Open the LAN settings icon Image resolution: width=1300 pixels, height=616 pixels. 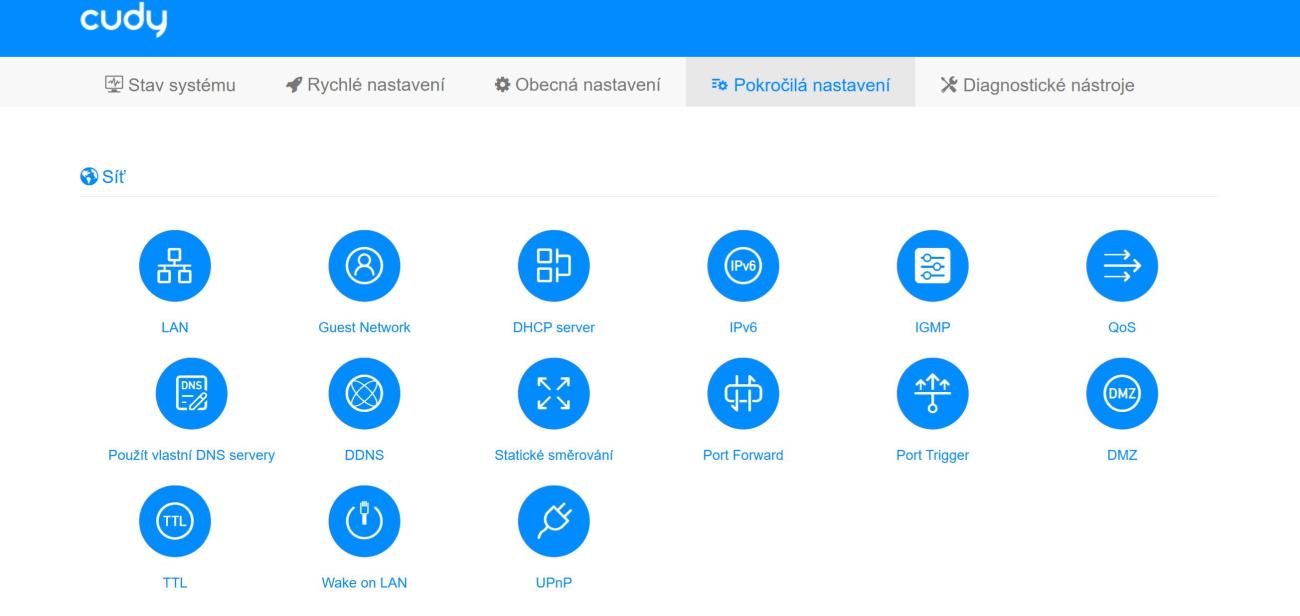pos(175,265)
